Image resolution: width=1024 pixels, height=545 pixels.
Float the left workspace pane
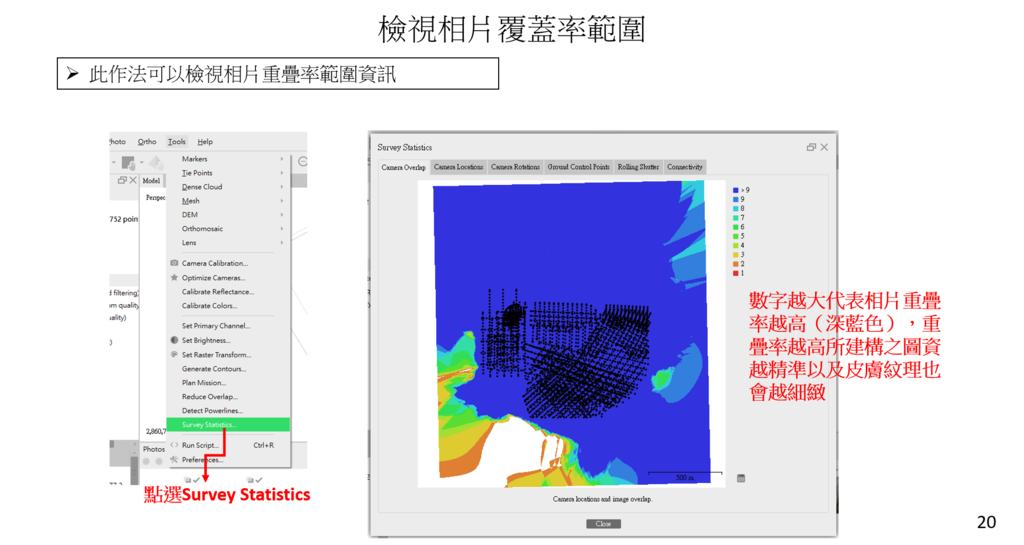point(121,180)
